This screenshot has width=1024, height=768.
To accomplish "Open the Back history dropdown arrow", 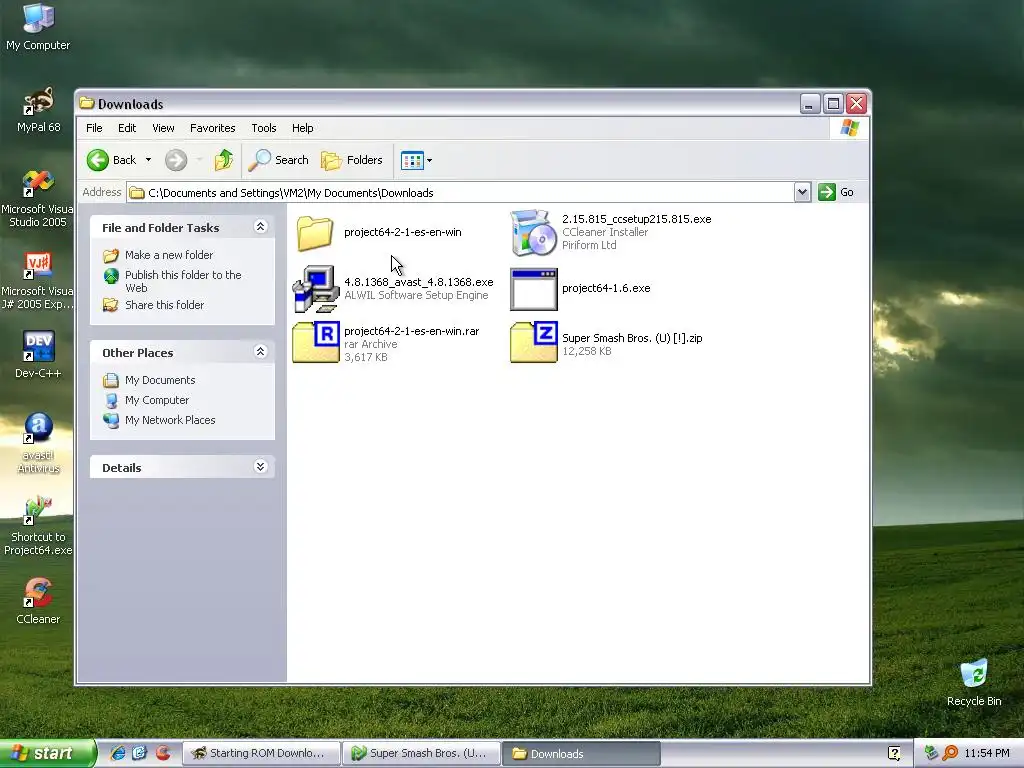I will [148, 160].
